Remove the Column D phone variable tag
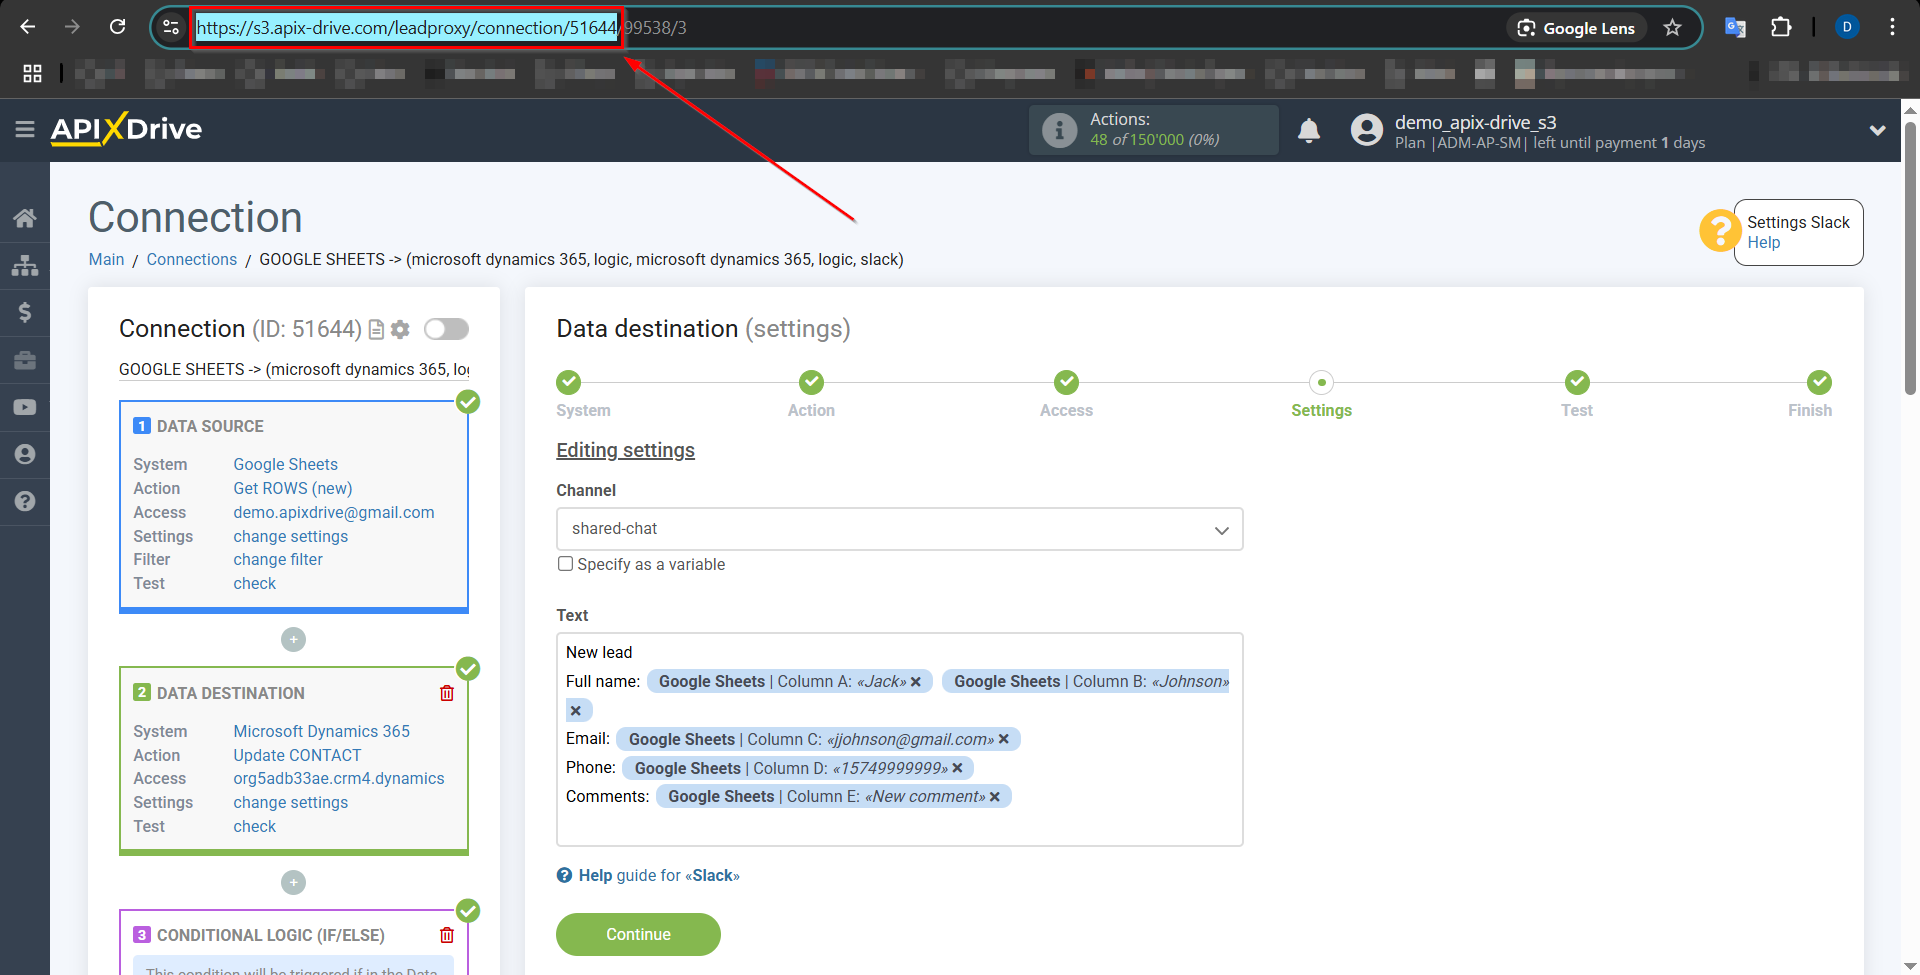Screen dimensions: 1920x975 pos(957,768)
